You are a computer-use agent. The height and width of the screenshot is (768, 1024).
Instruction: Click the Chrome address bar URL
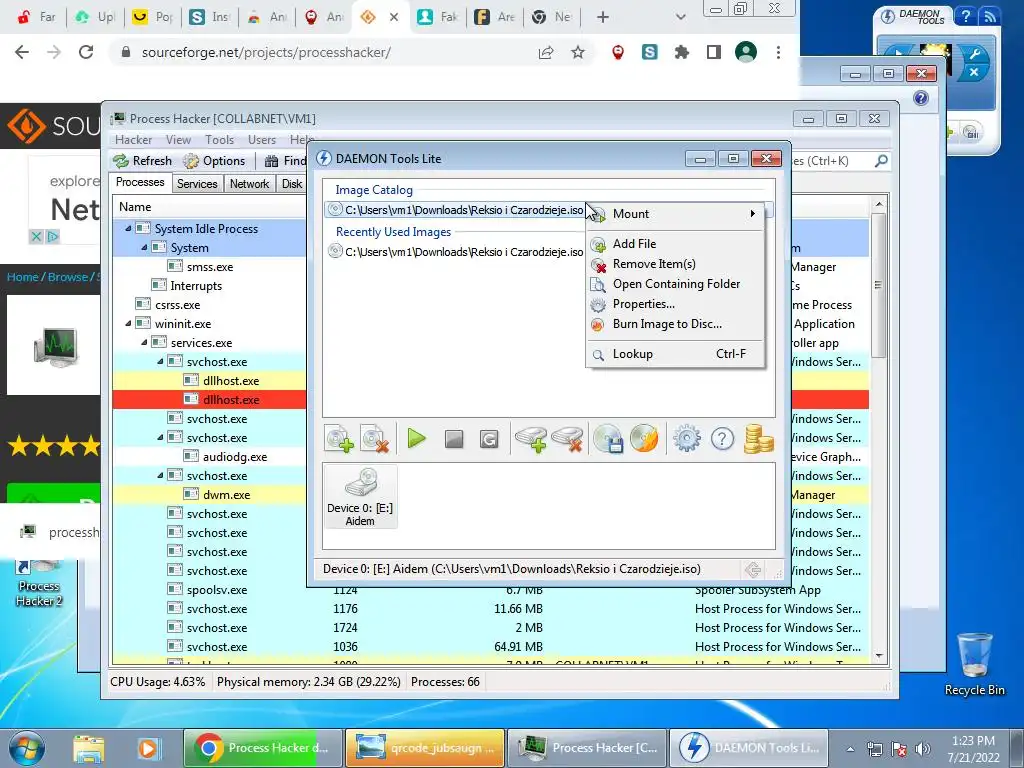click(266, 52)
